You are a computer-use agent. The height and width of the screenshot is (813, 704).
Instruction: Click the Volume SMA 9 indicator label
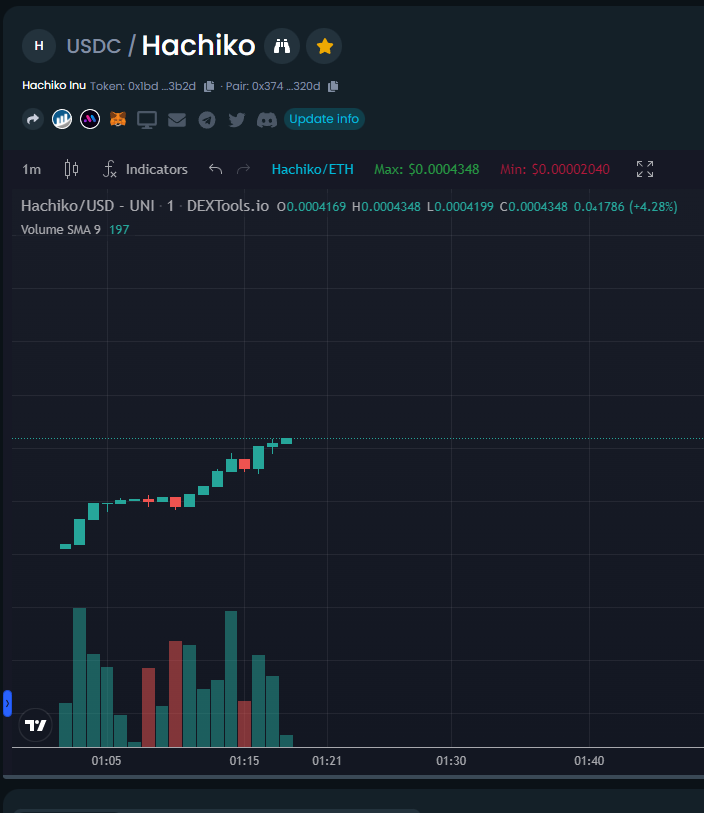coord(61,230)
